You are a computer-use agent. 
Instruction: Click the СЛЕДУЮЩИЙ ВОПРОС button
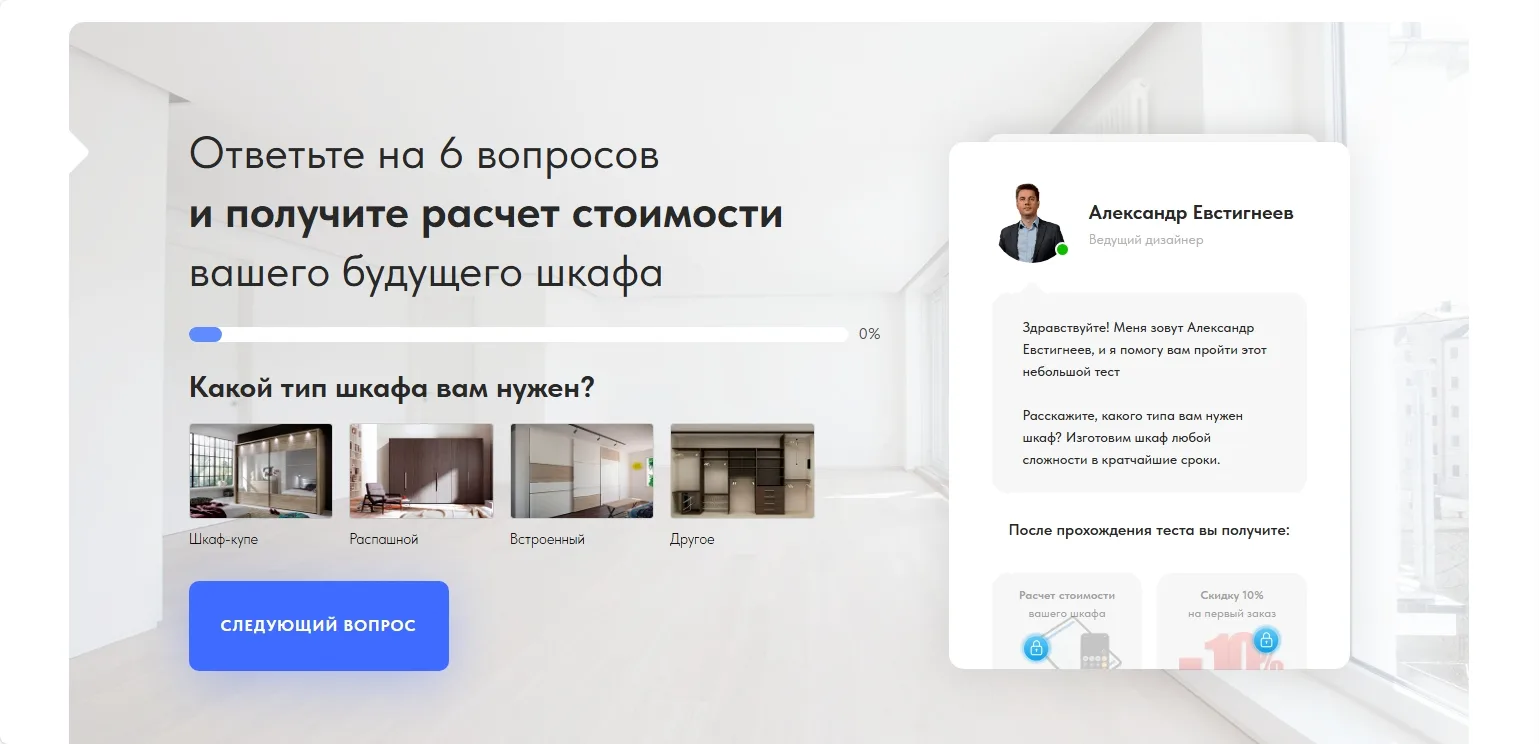coord(319,626)
